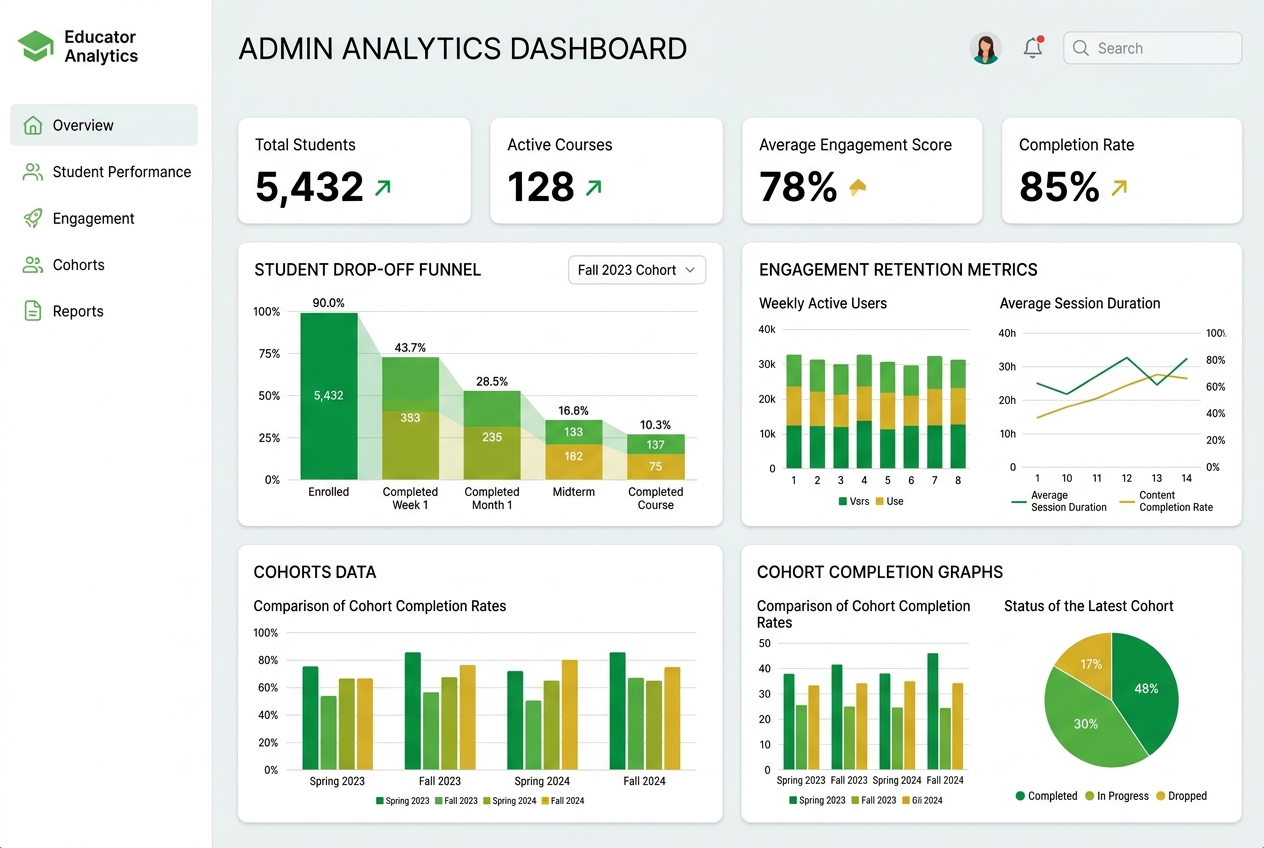Click the COHORT COMPLETION GRAPHS heading

point(880,572)
